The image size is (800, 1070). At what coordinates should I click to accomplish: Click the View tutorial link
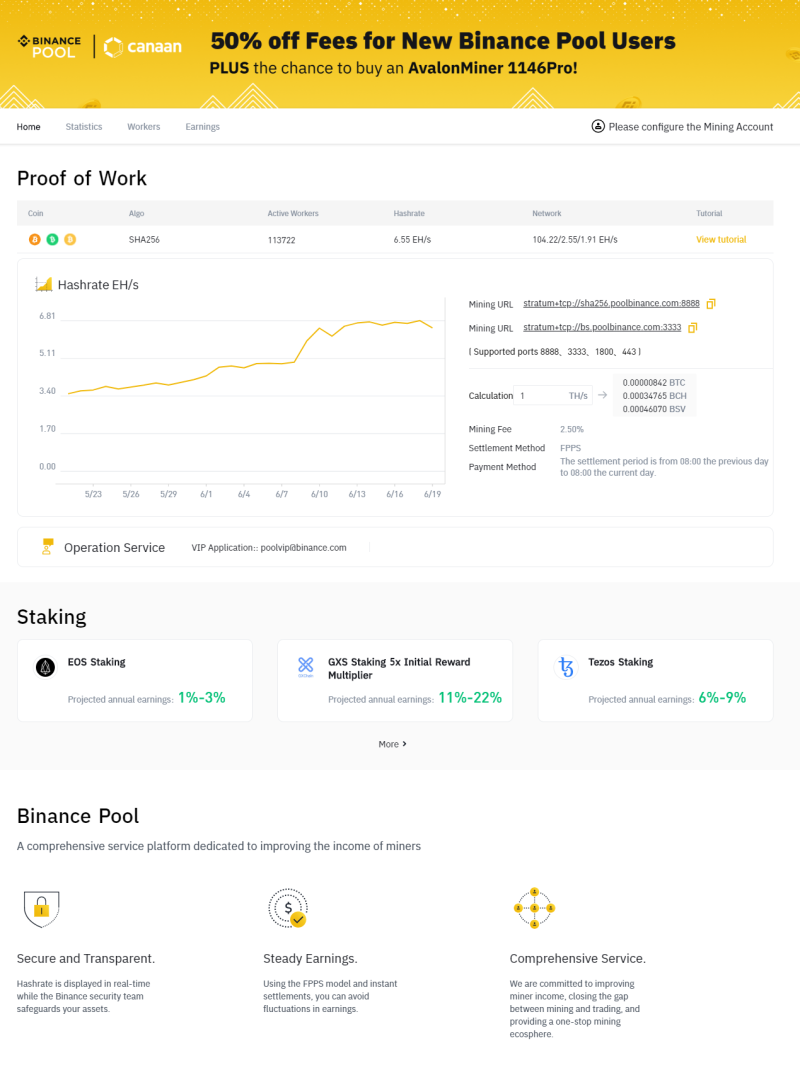click(x=721, y=239)
